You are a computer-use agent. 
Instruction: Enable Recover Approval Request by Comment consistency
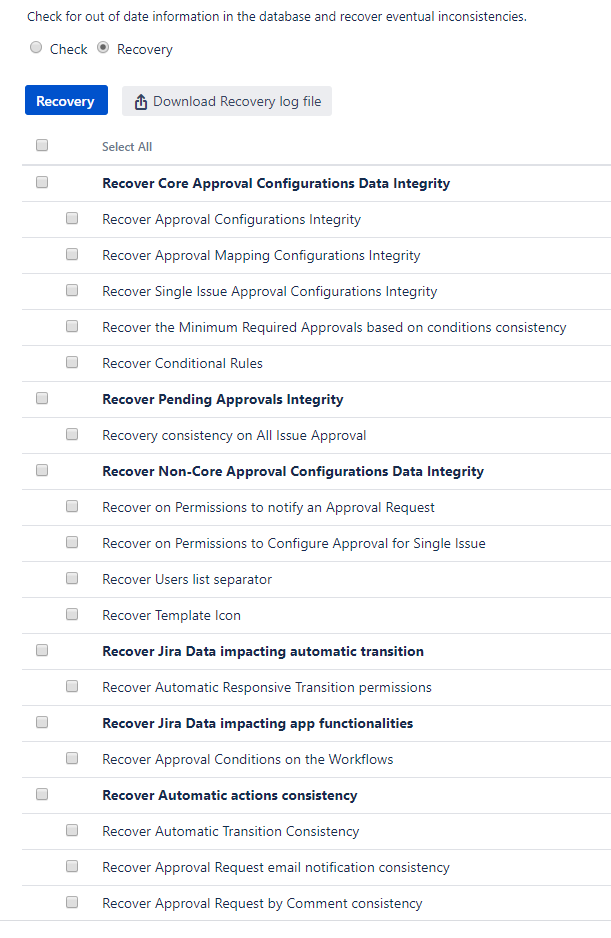click(72, 903)
